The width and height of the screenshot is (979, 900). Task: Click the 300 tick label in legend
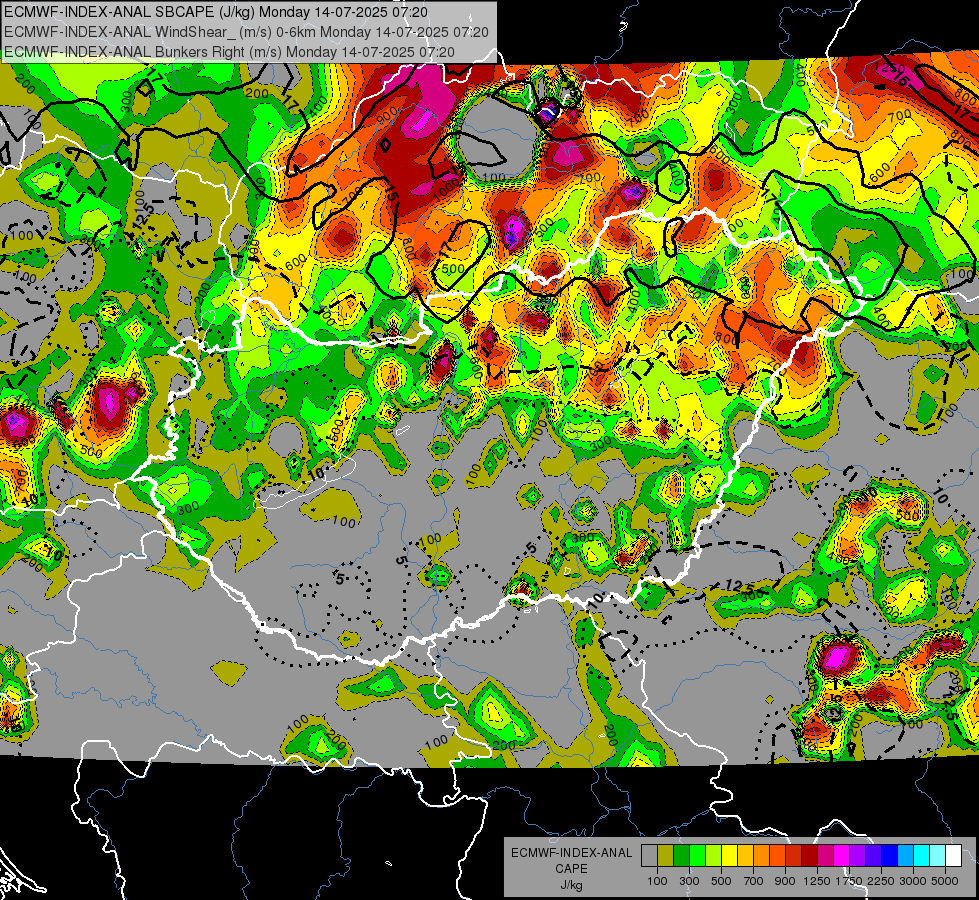(x=689, y=881)
